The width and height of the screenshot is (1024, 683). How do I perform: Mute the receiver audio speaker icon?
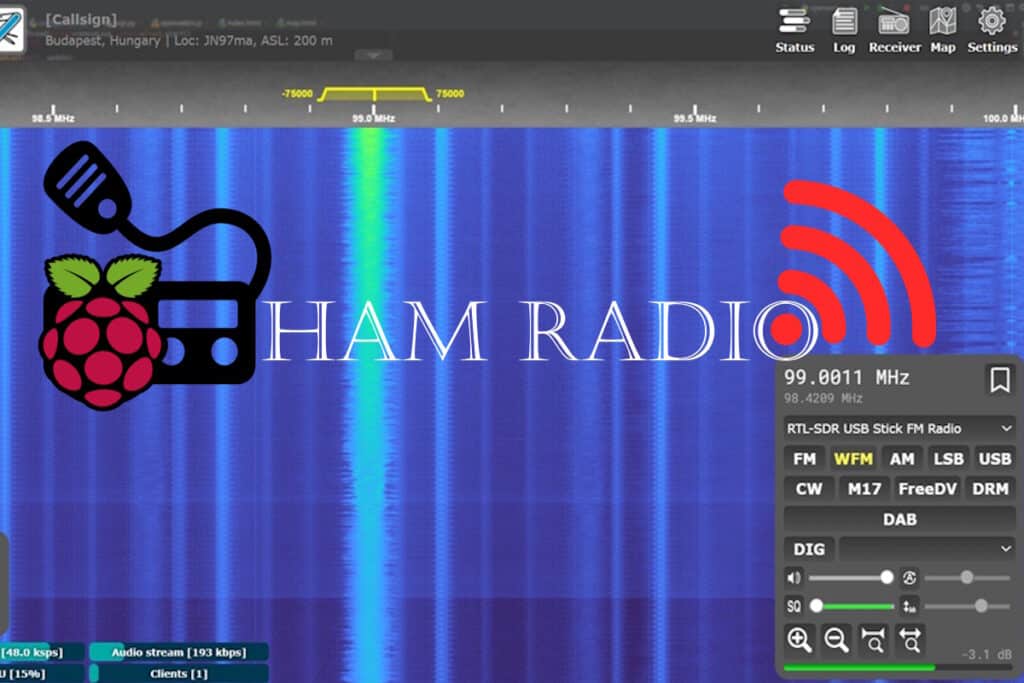coord(794,577)
